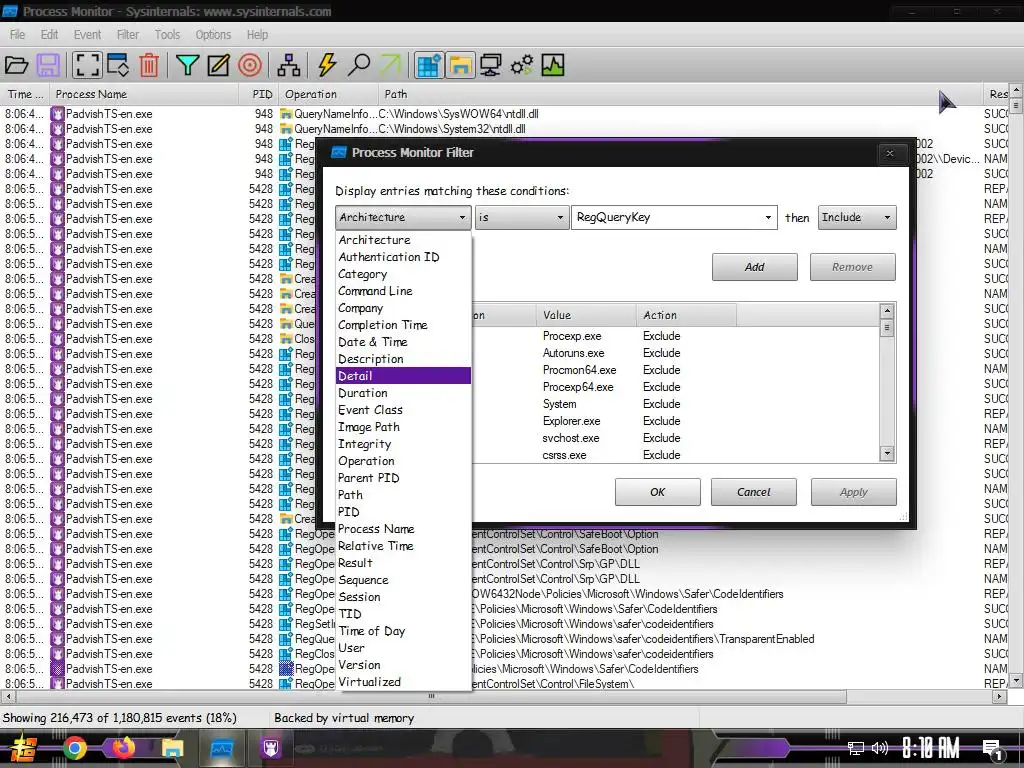Viewport: 1024px width, 768px height.
Task: Select Command Line in the dropdown list
Action: [x=403, y=291]
